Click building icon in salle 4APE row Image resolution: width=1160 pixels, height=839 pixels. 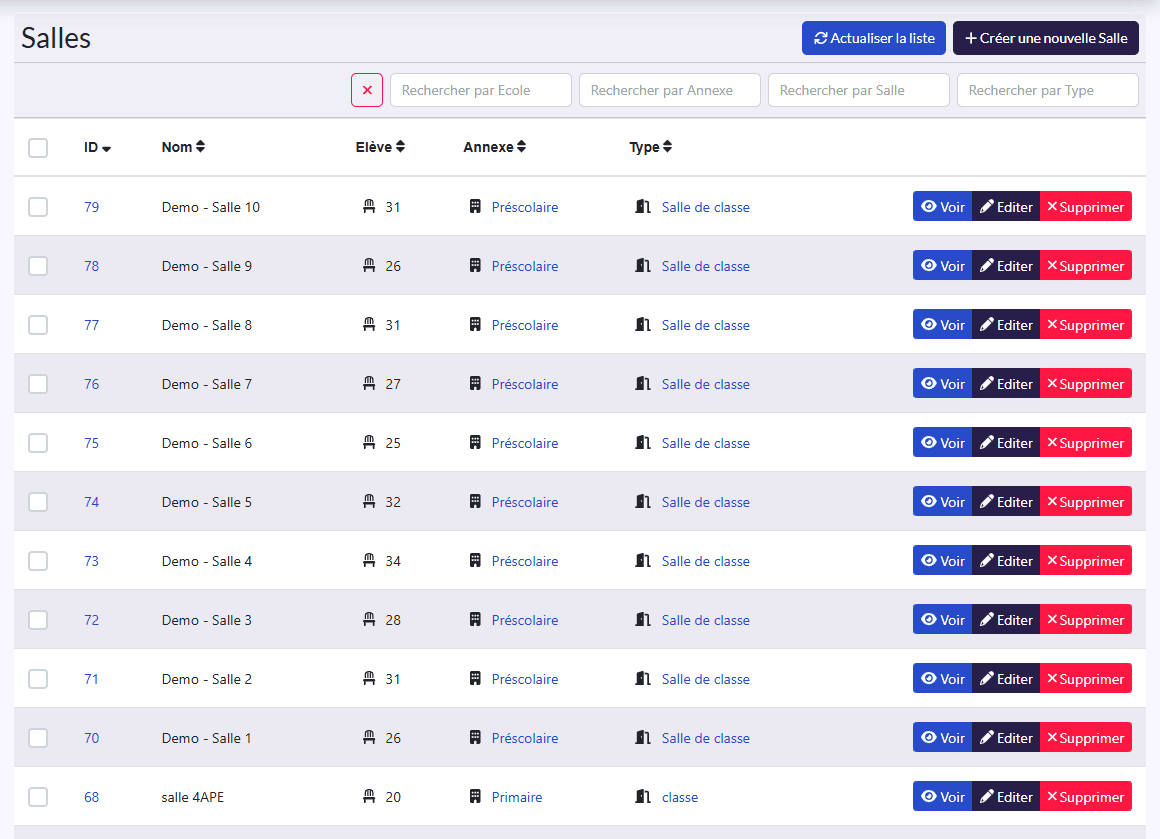click(475, 796)
